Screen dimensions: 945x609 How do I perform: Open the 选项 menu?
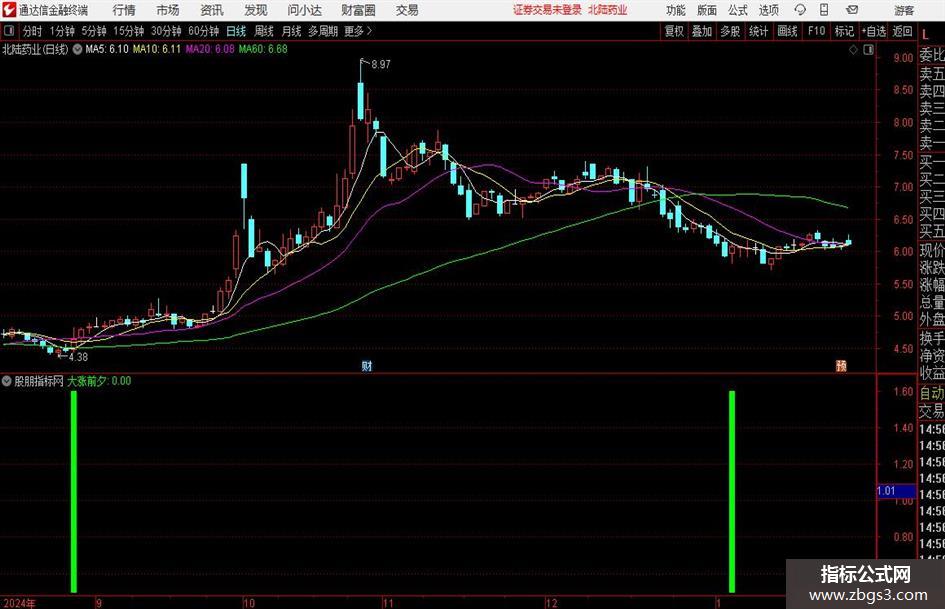pyautogui.click(x=768, y=10)
